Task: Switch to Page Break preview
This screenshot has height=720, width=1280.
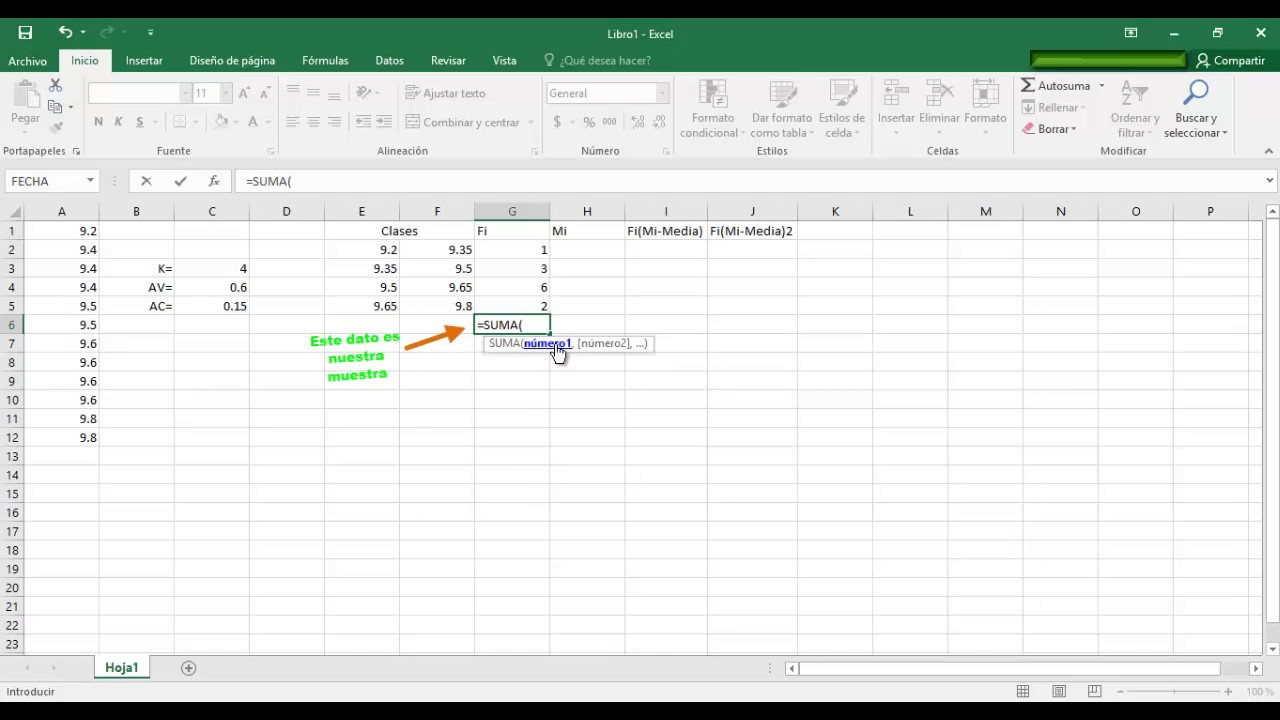Action: [x=1095, y=692]
